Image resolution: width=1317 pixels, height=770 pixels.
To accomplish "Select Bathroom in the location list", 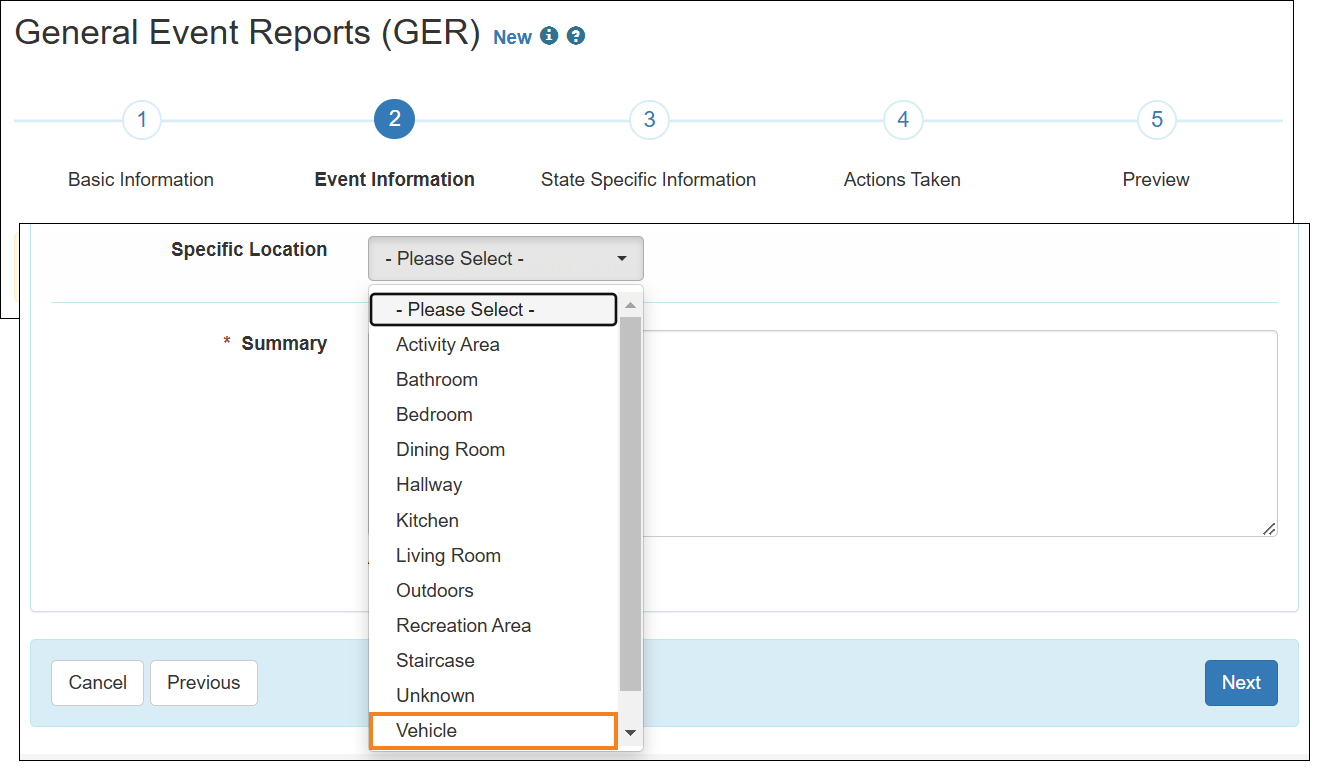I will [x=494, y=380].
